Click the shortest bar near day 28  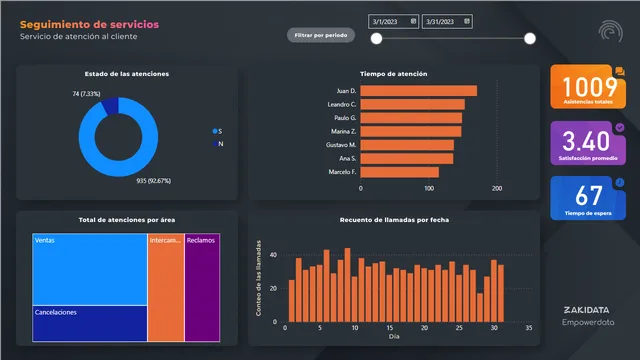click(x=480, y=308)
